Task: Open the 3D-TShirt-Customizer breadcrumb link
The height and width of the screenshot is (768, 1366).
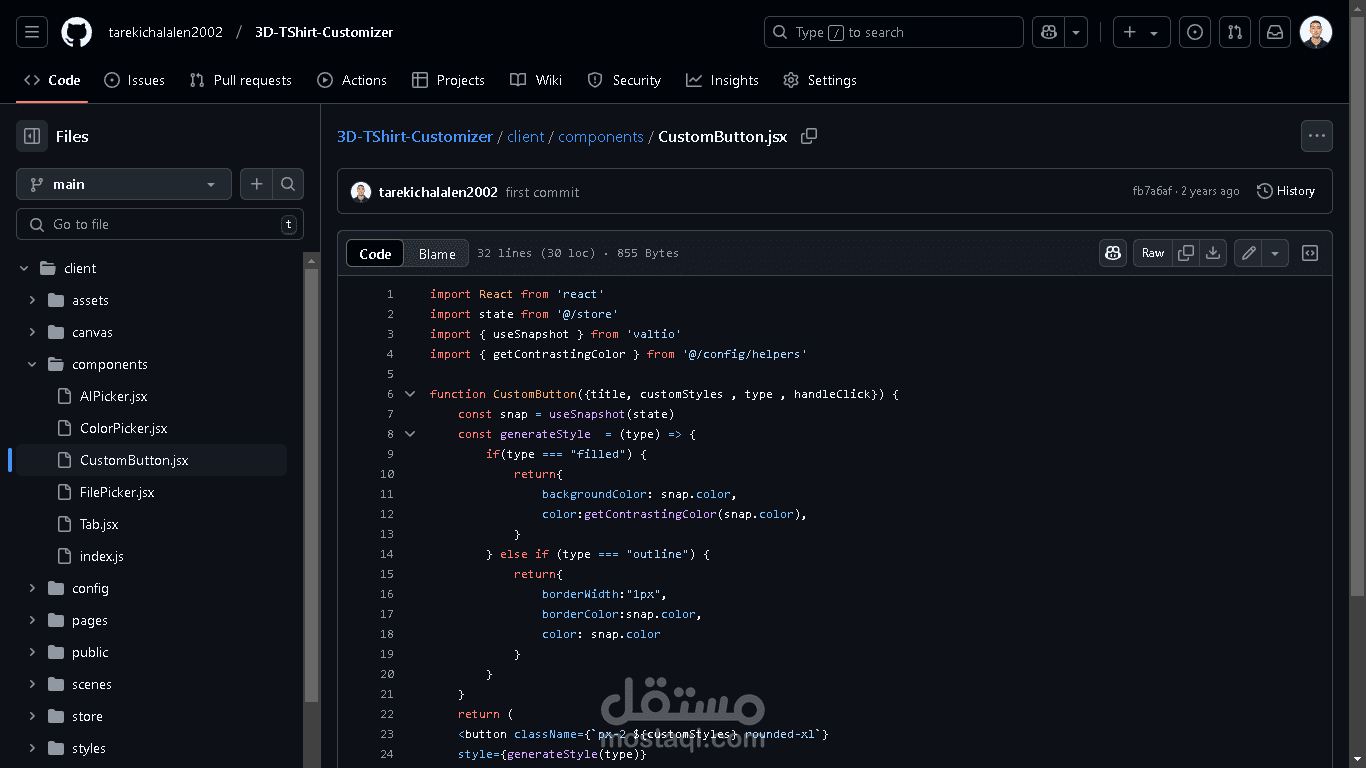Action: [415, 136]
